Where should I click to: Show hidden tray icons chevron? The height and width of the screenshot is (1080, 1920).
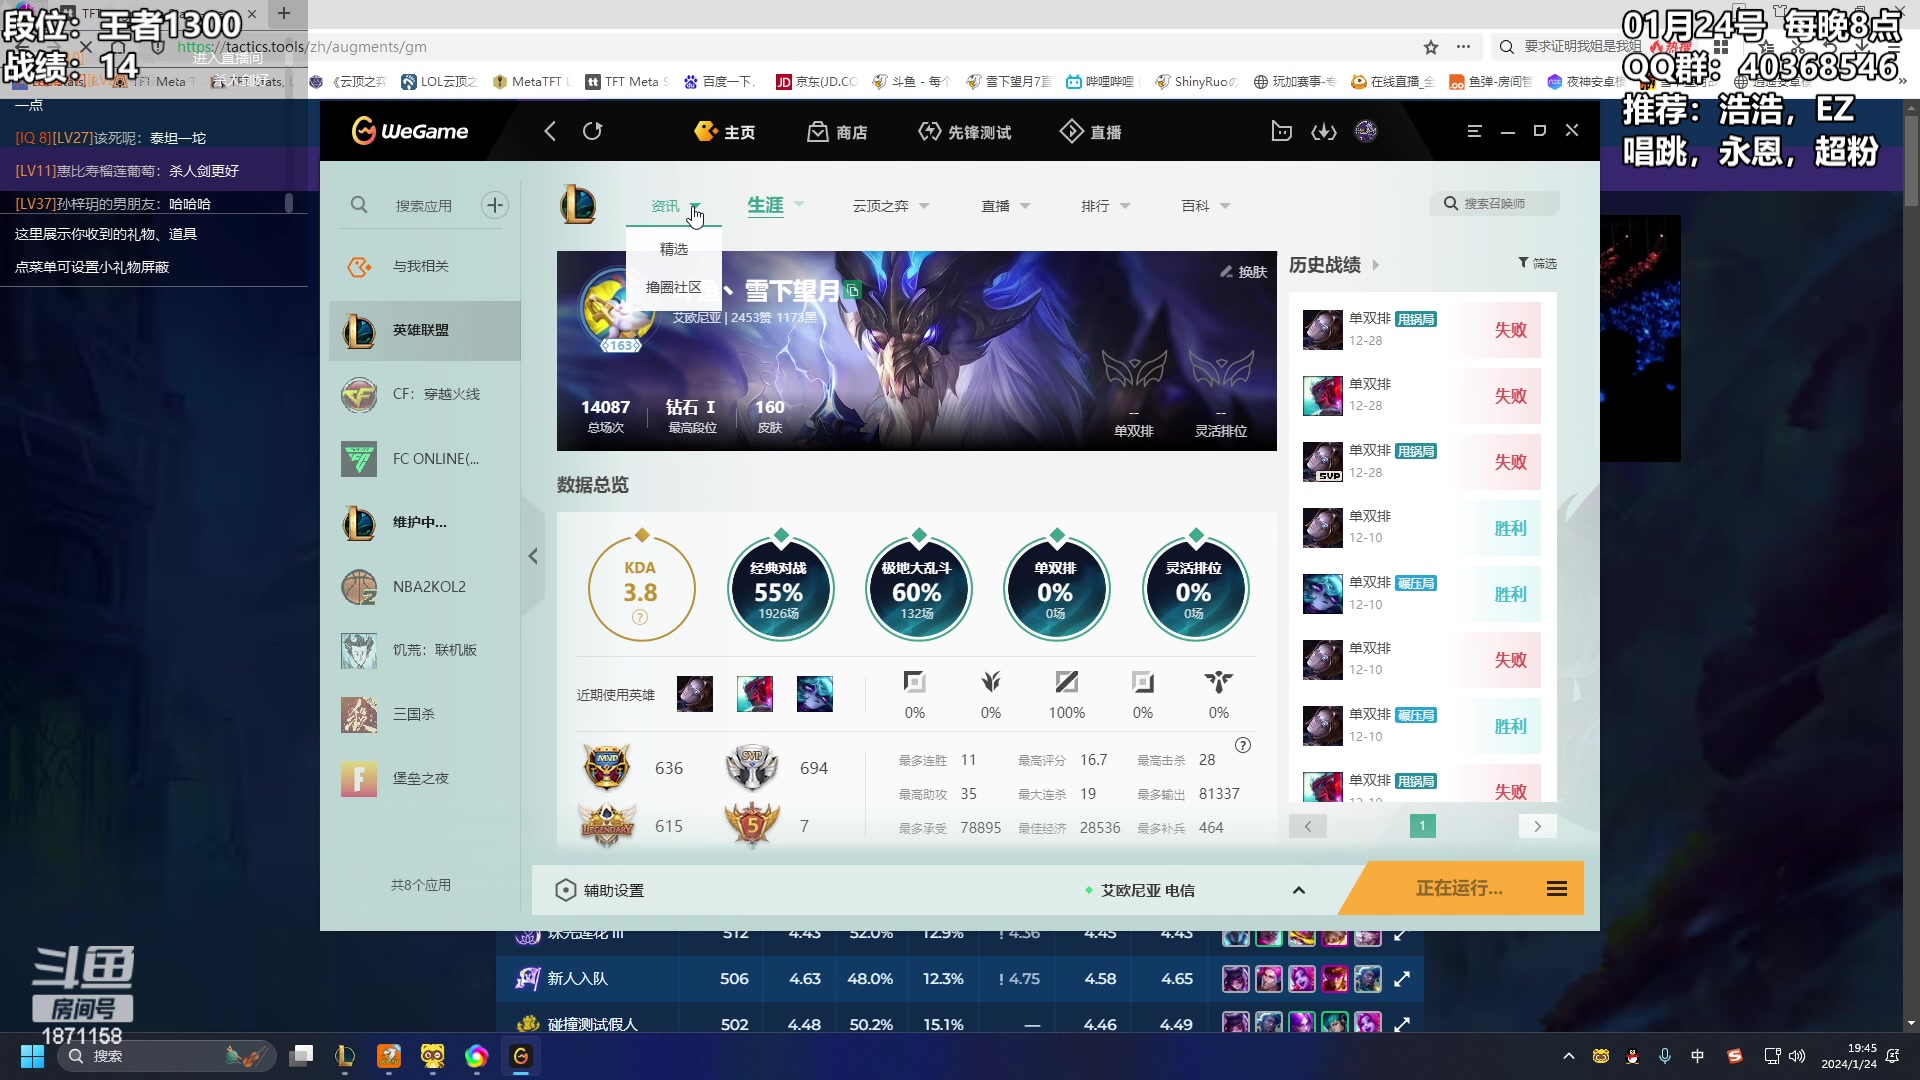1568,1056
